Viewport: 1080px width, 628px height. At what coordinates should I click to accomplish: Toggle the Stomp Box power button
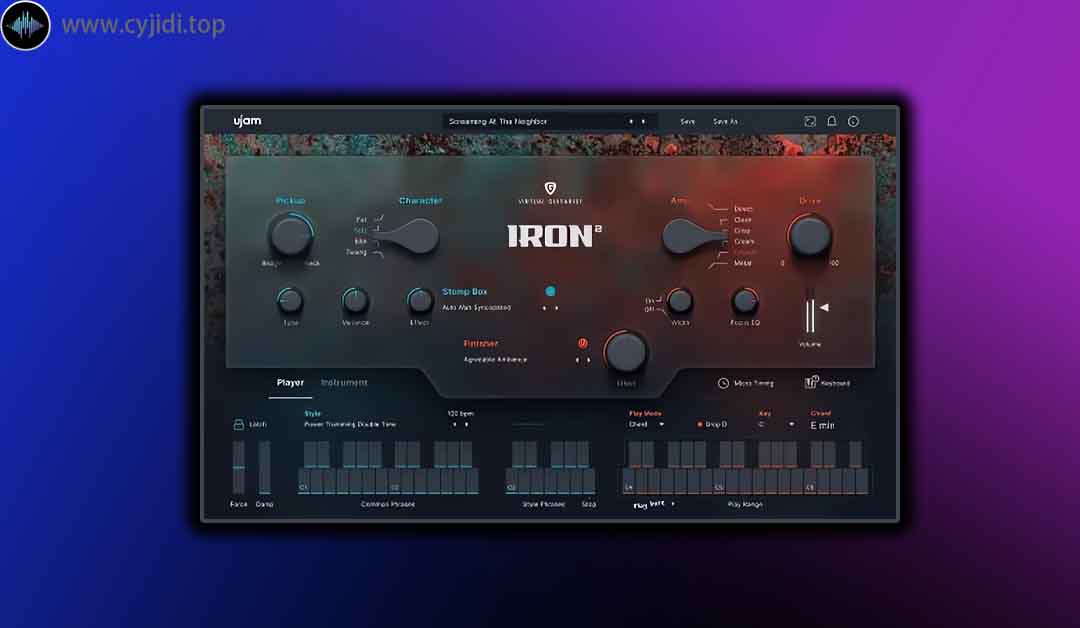click(x=550, y=291)
